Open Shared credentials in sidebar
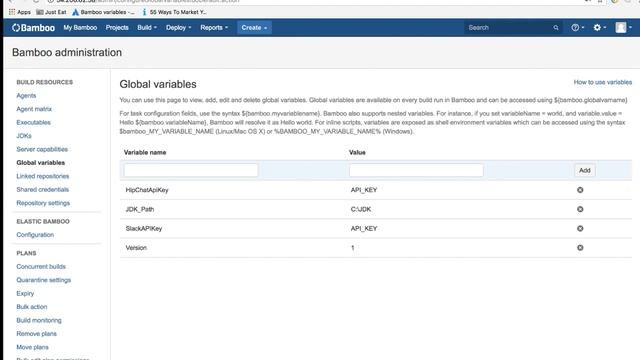 tap(42, 189)
